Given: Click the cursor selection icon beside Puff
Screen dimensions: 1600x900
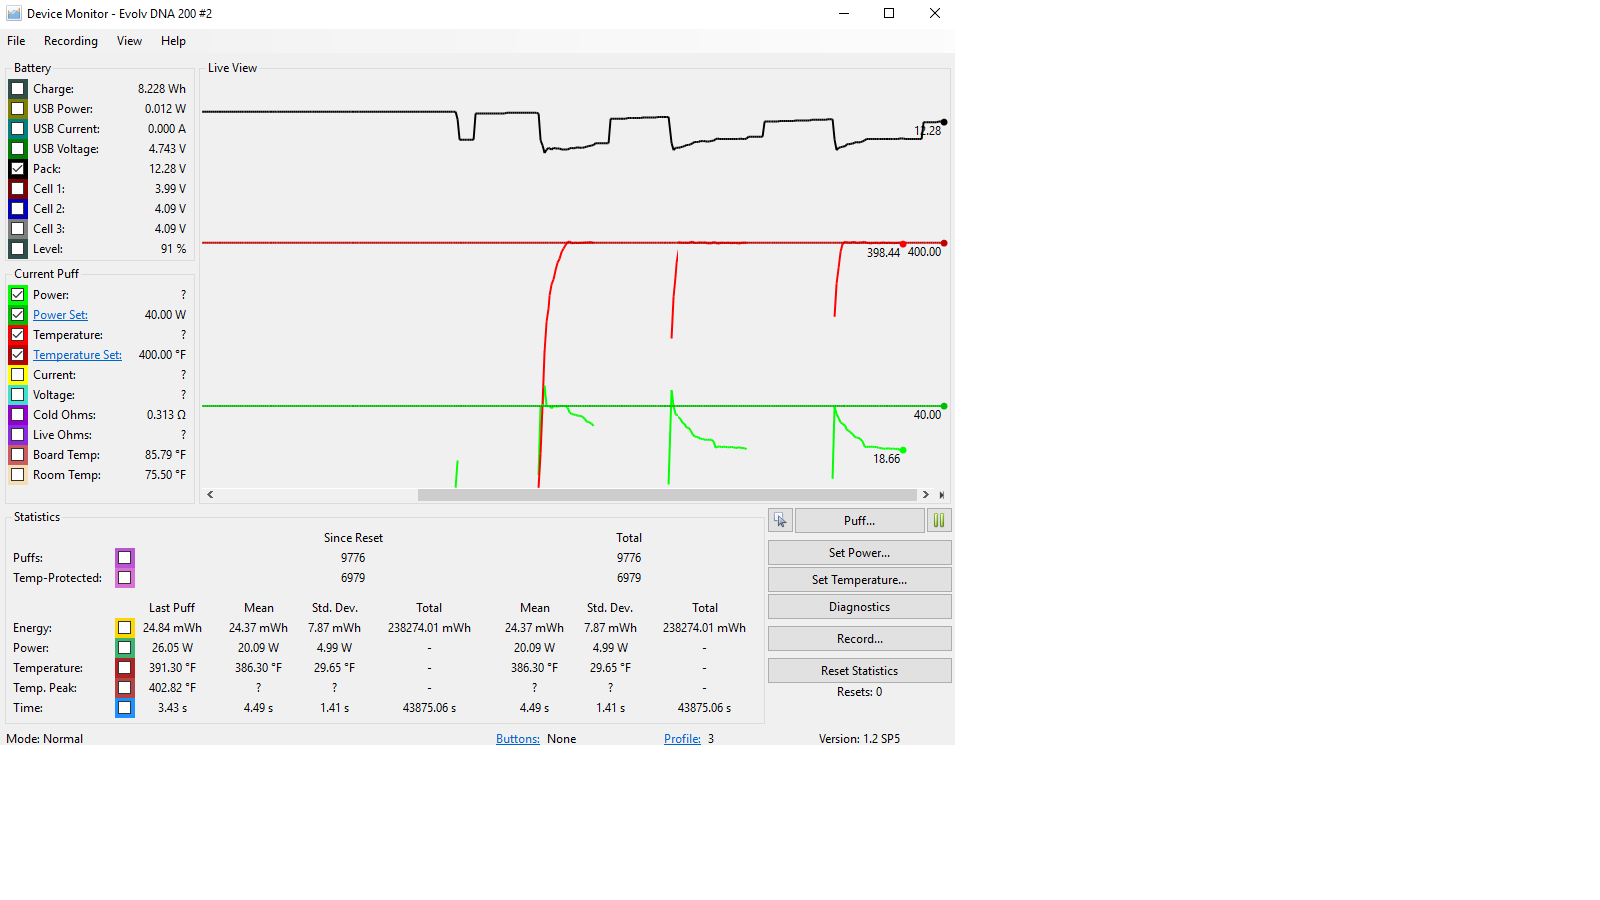Looking at the screenshot, I should (780, 520).
